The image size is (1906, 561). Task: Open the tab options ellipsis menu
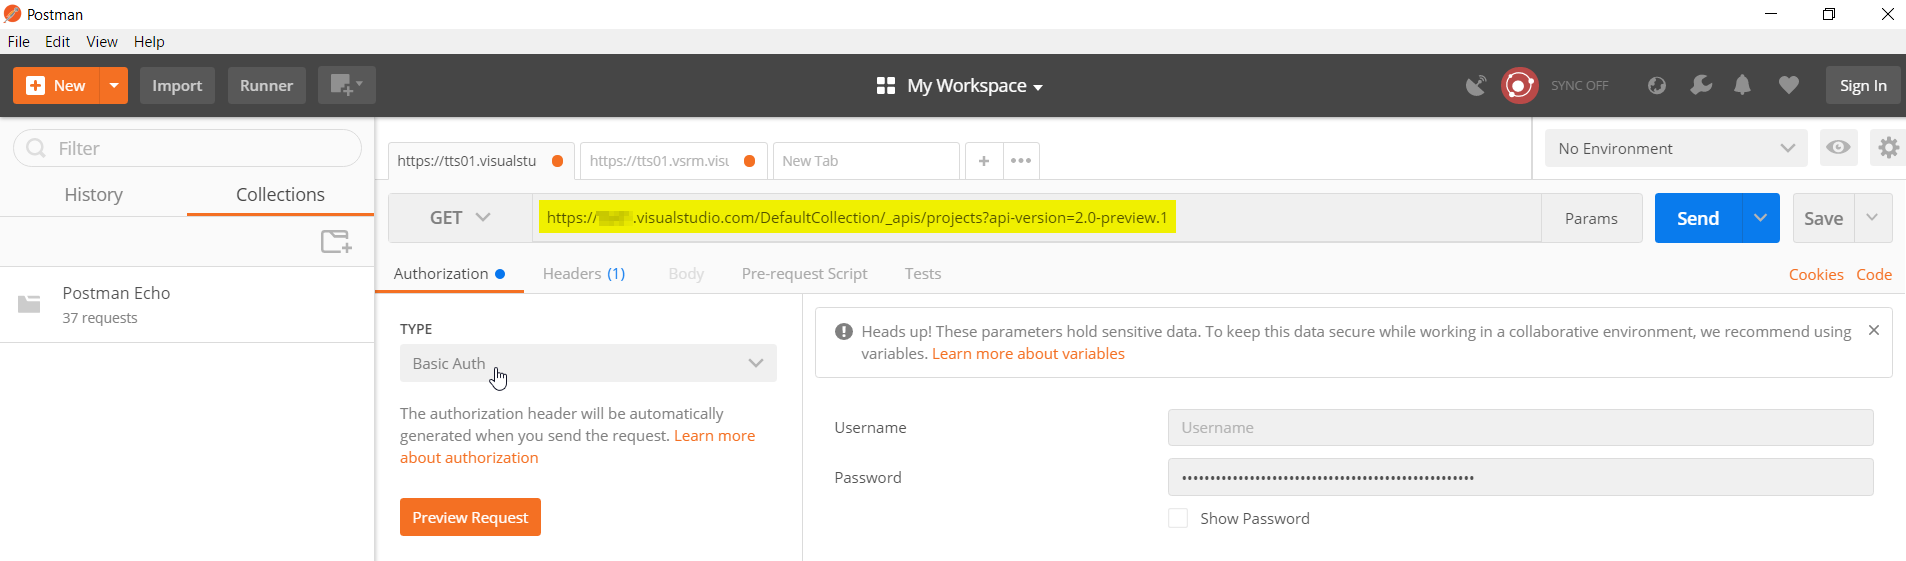[1021, 161]
